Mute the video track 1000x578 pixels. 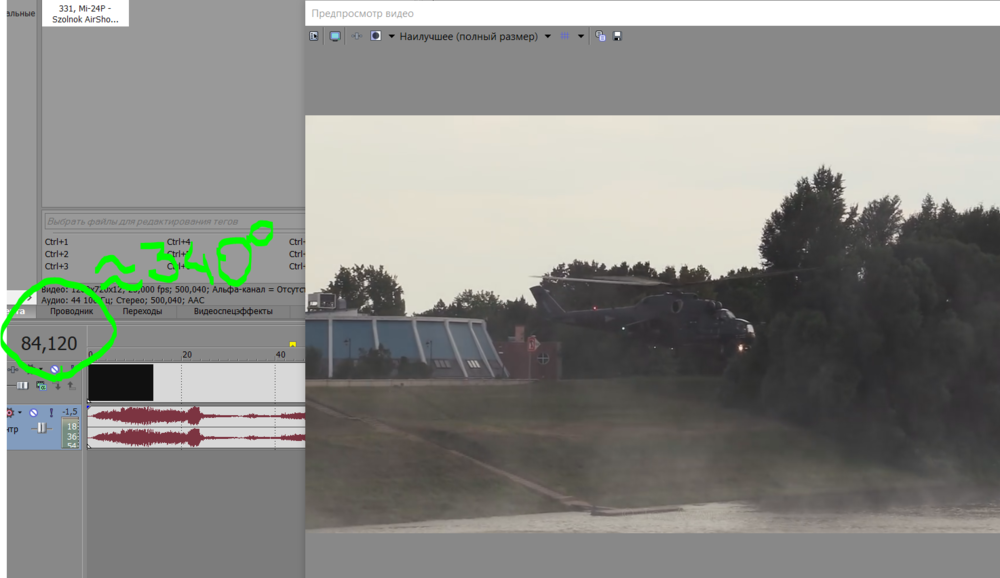click(x=55, y=369)
